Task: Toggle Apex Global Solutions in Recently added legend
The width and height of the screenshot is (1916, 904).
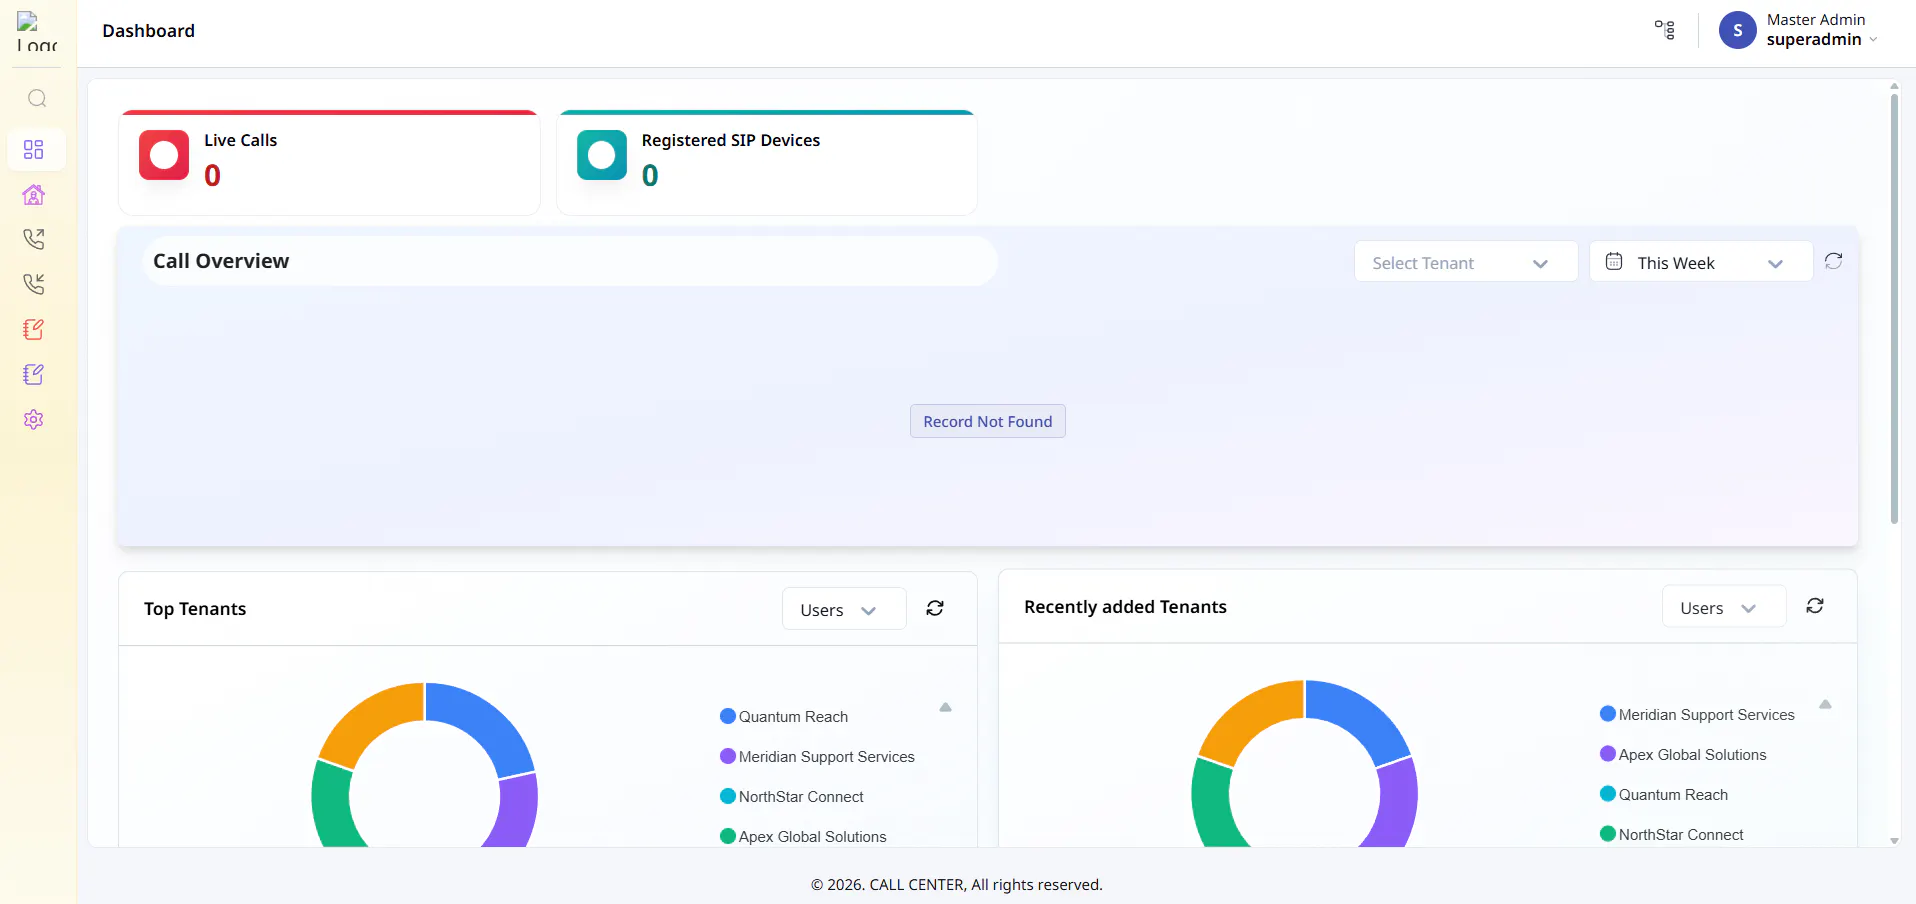Action: tap(1683, 755)
